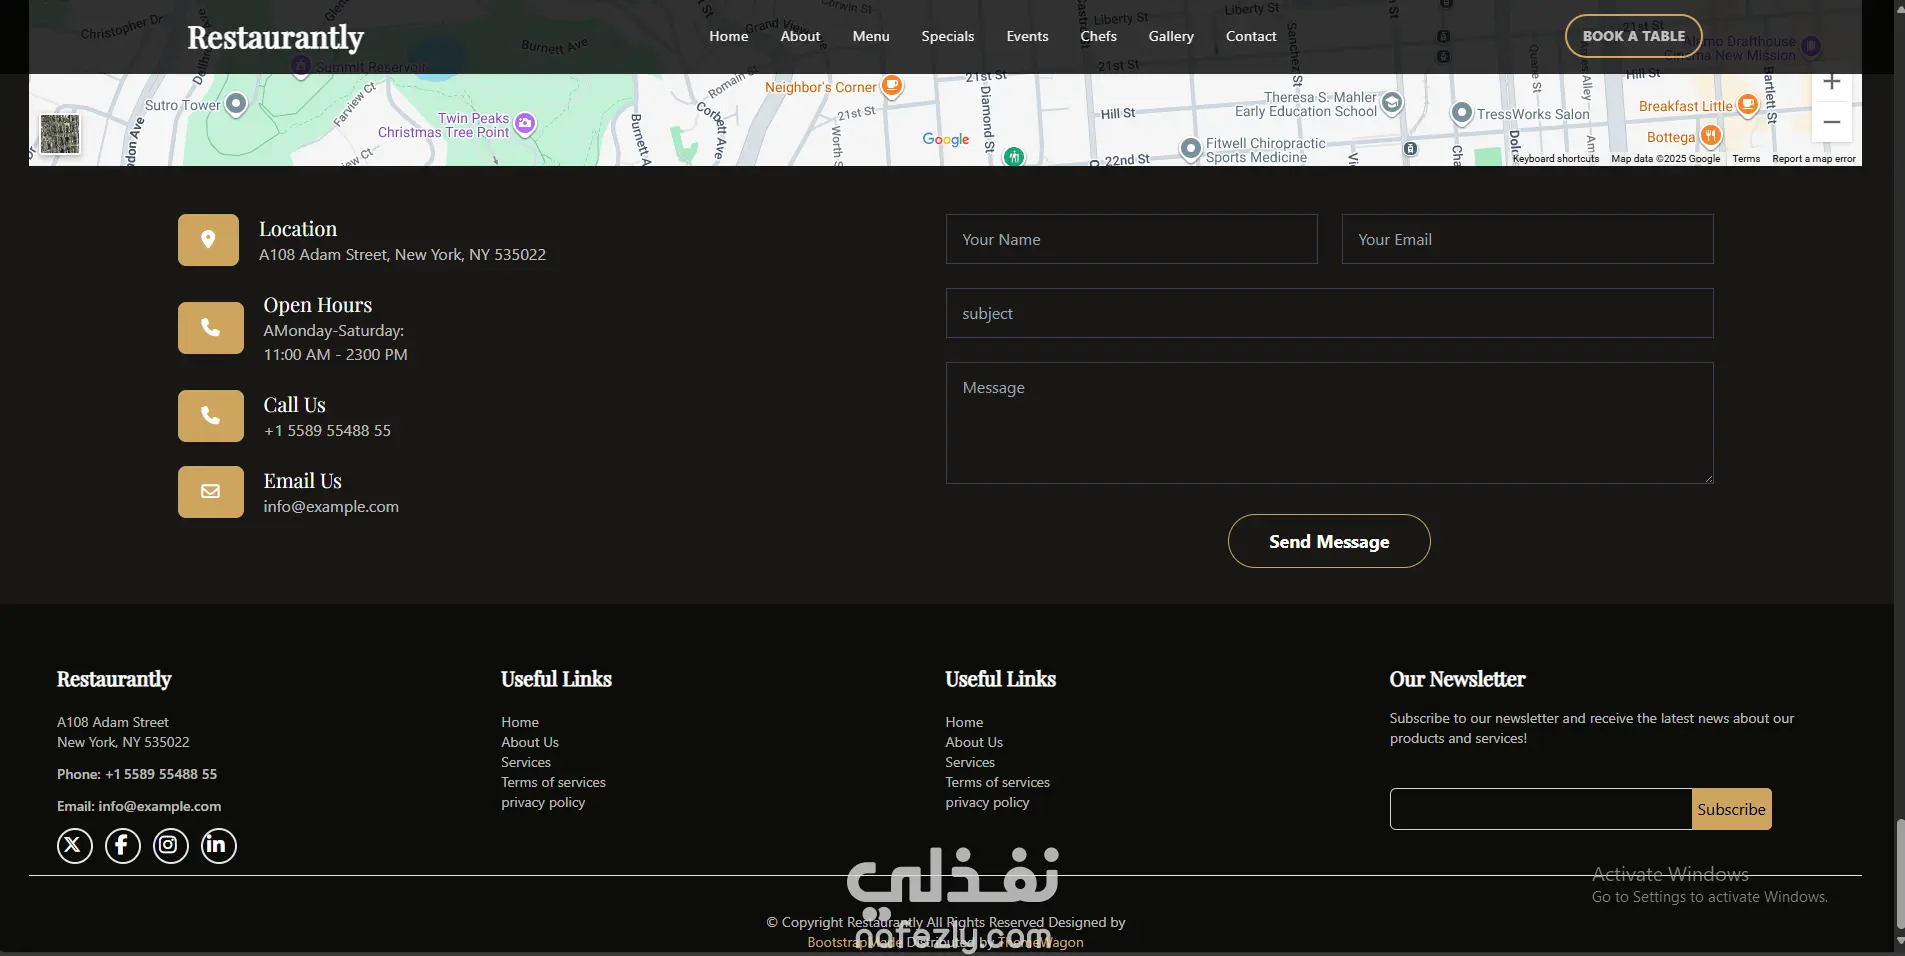1905x956 pixels.
Task: Focus the Your Name field
Action: pos(1132,239)
